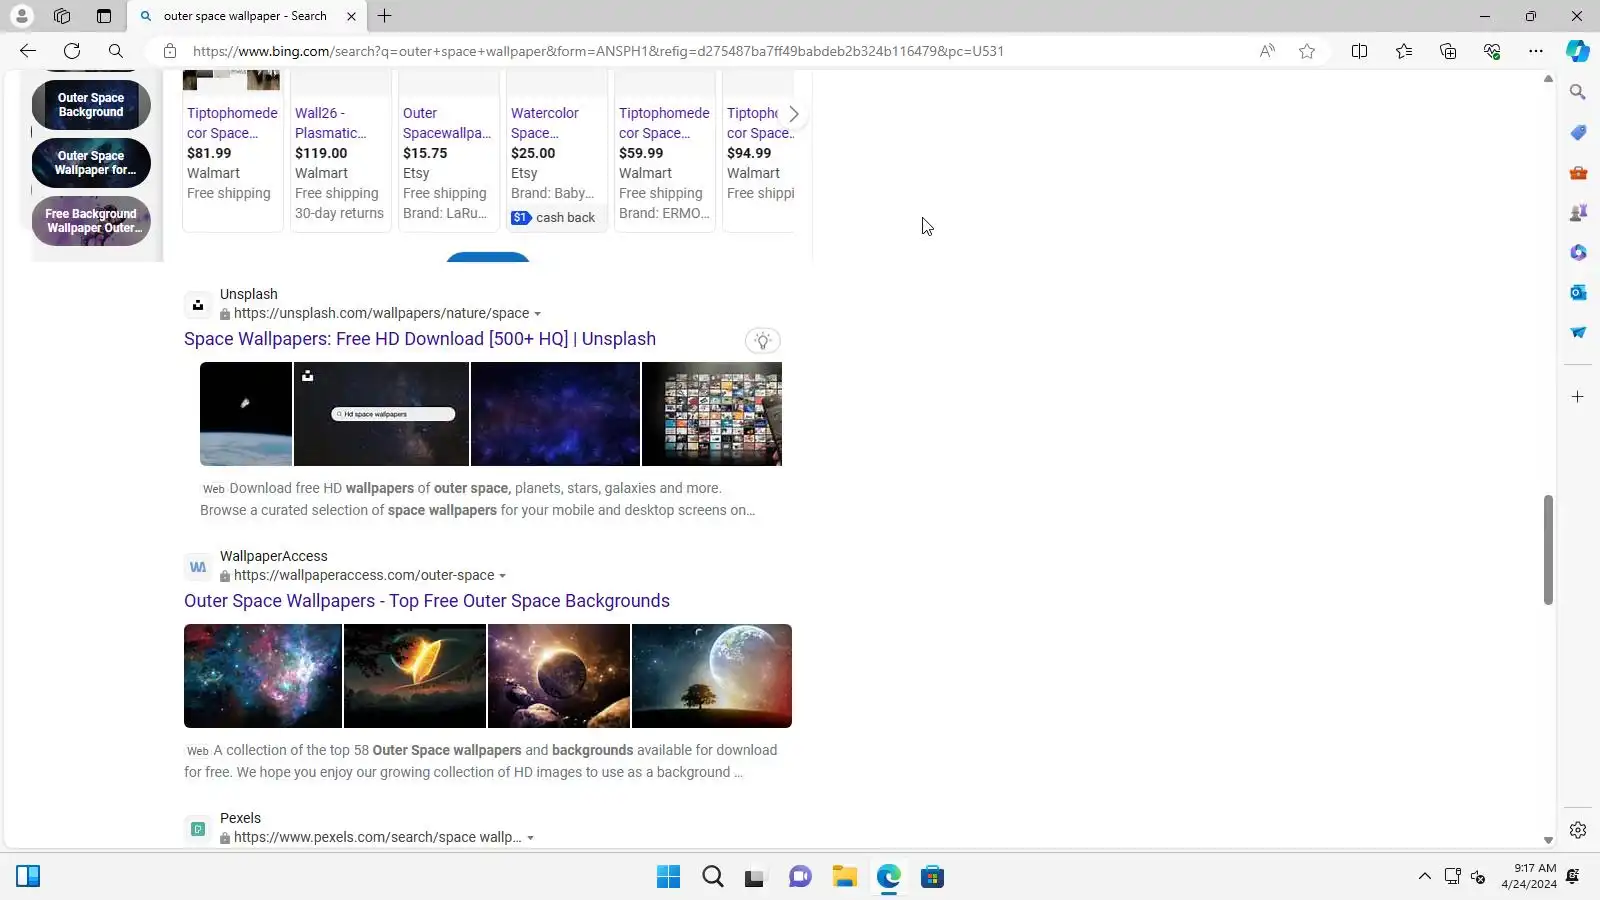Open sidebar Search icon
Viewport: 1600px width, 900px height.
1578,92
